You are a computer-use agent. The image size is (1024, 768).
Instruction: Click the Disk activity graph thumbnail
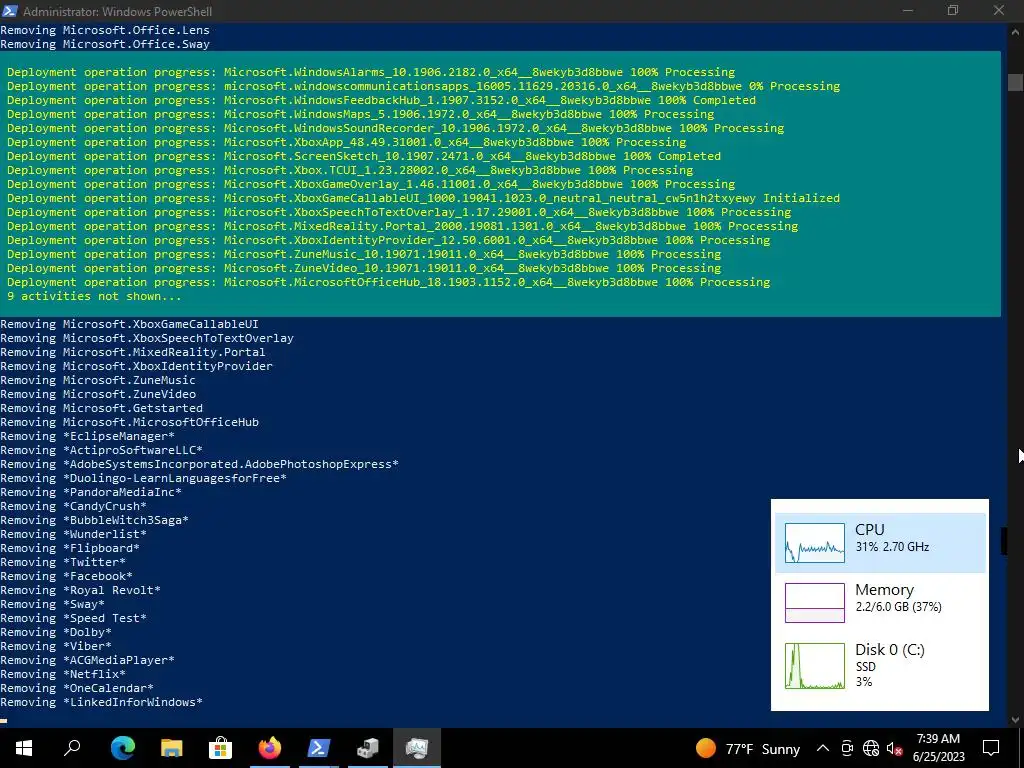coord(814,665)
